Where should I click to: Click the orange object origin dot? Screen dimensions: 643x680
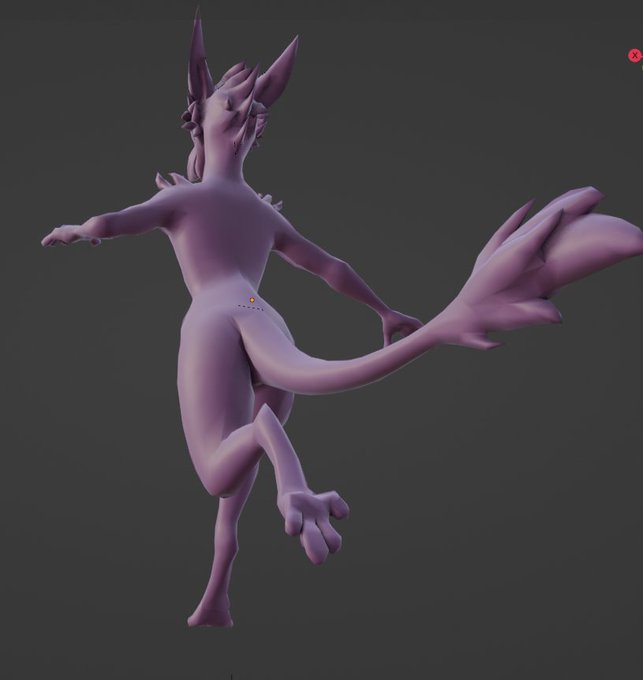(x=252, y=300)
